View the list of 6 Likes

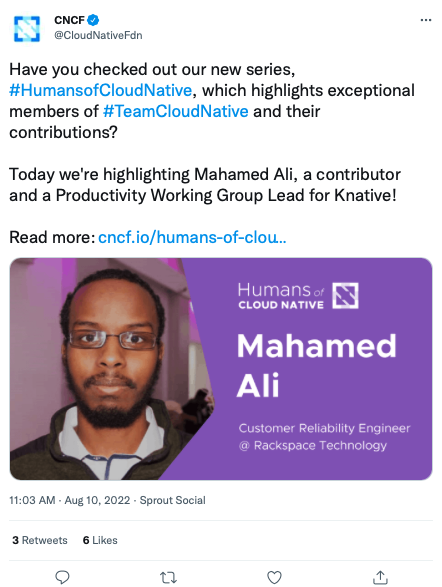100,540
